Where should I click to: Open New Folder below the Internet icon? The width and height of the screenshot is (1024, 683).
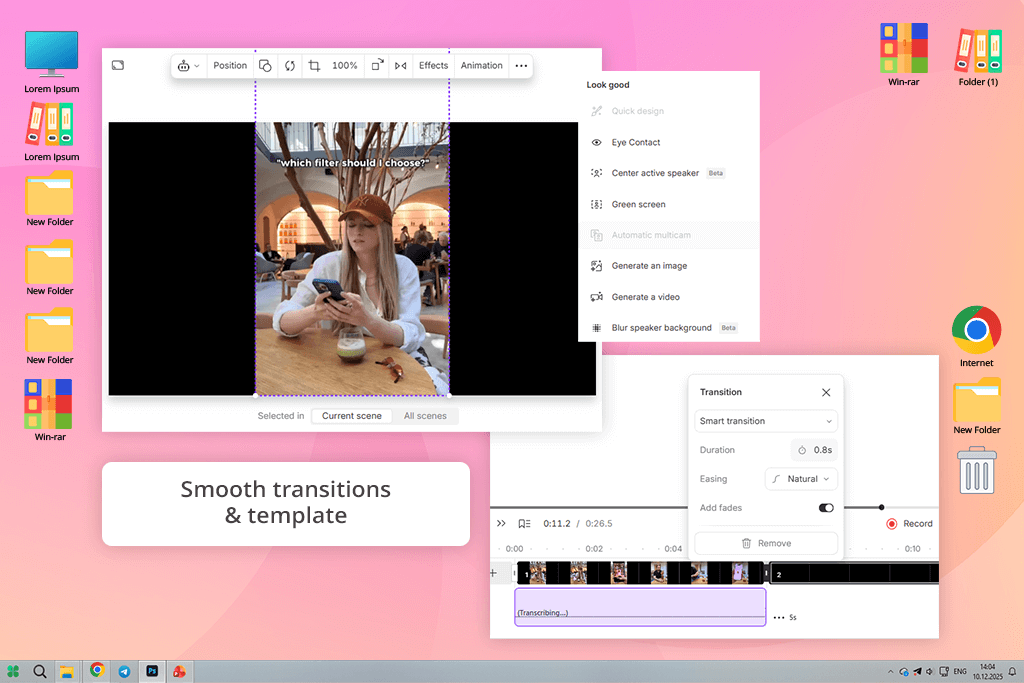tap(976, 406)
